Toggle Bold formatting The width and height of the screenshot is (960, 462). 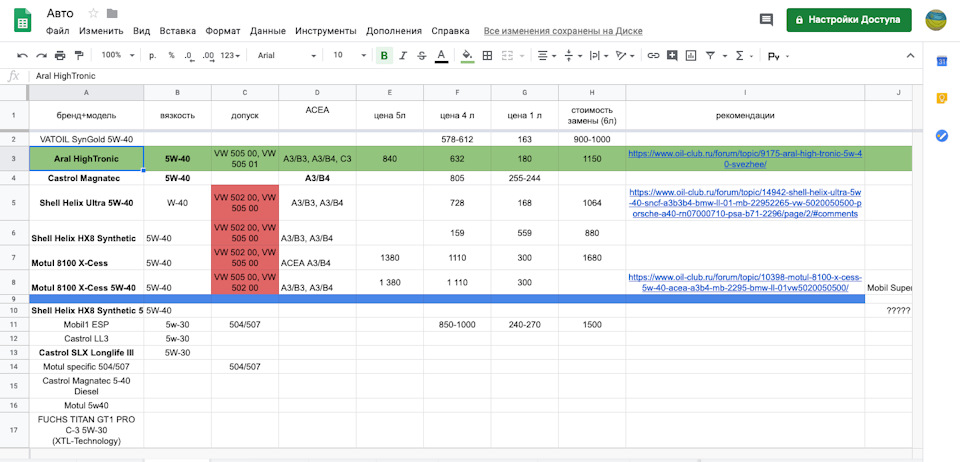click(x=384, y=56)
